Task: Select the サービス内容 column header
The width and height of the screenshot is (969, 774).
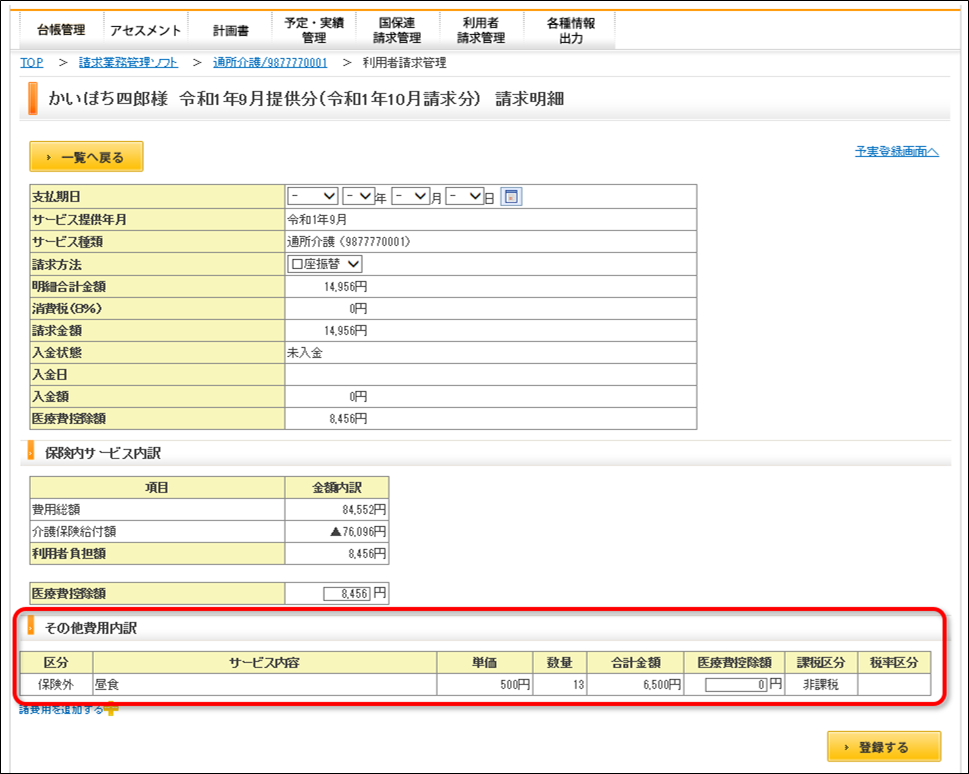Action: point(264,662)
